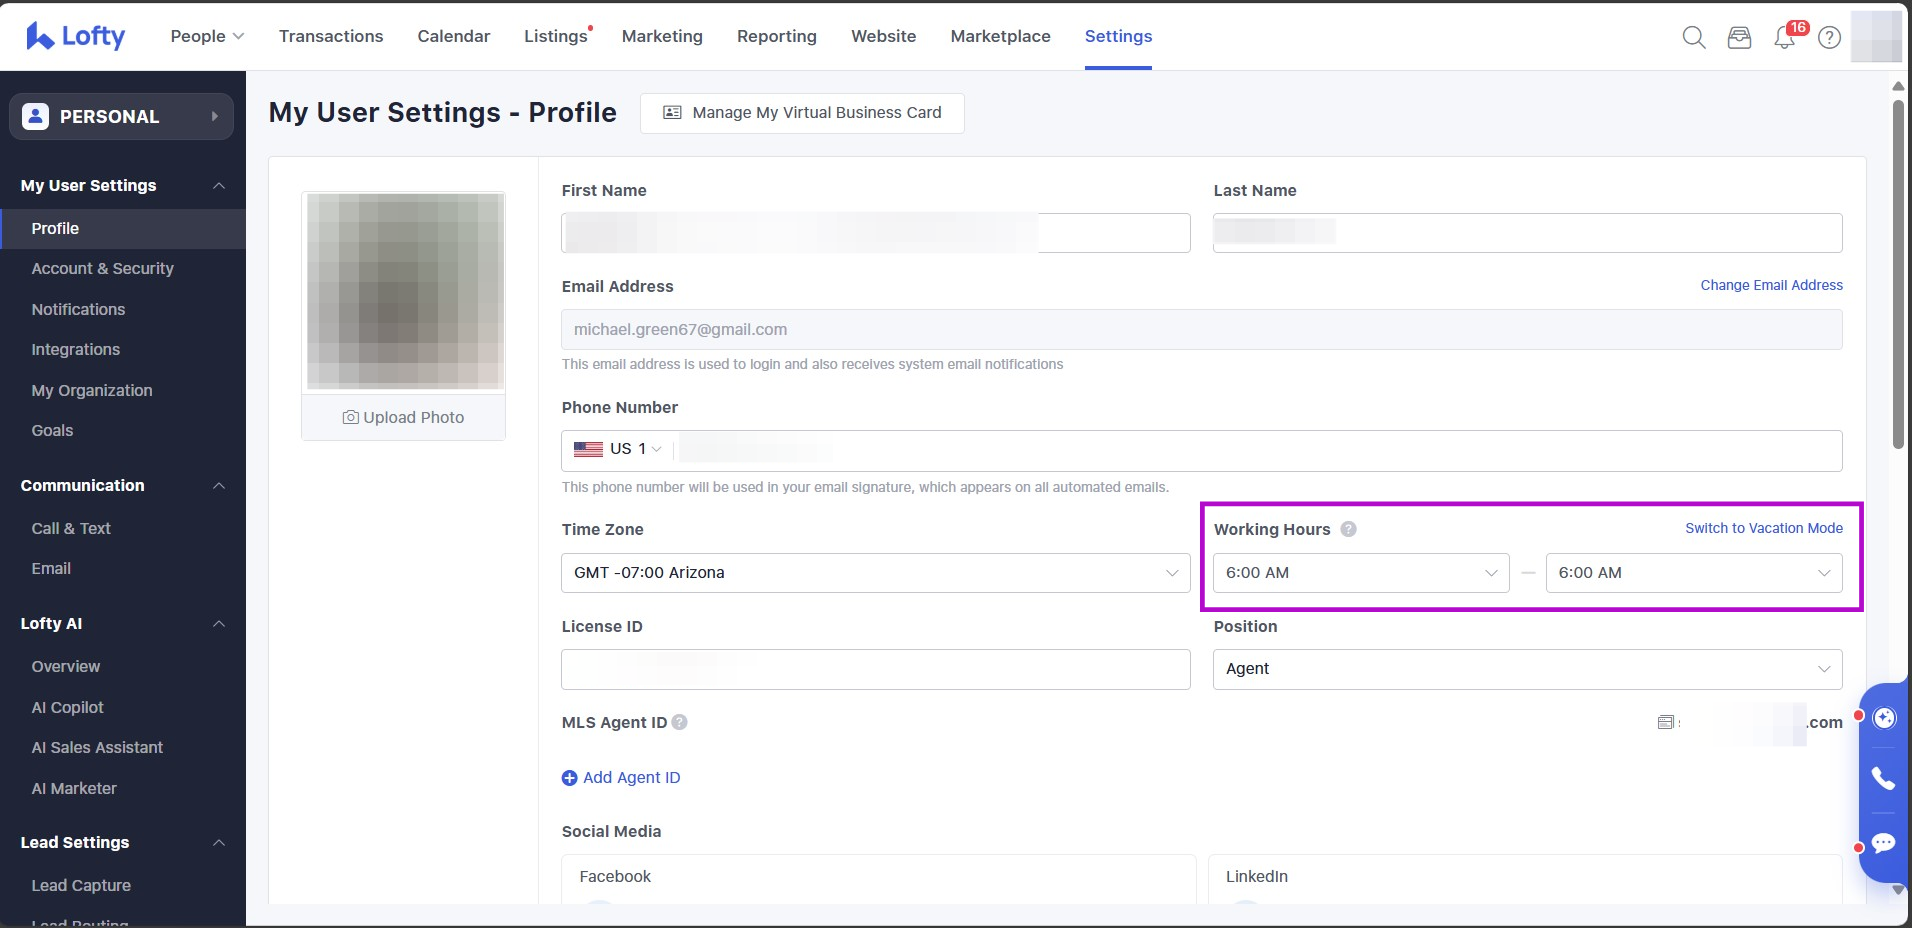Click the search magnifier icon
Screen dimensions: 1912x928
point(1693,37)
